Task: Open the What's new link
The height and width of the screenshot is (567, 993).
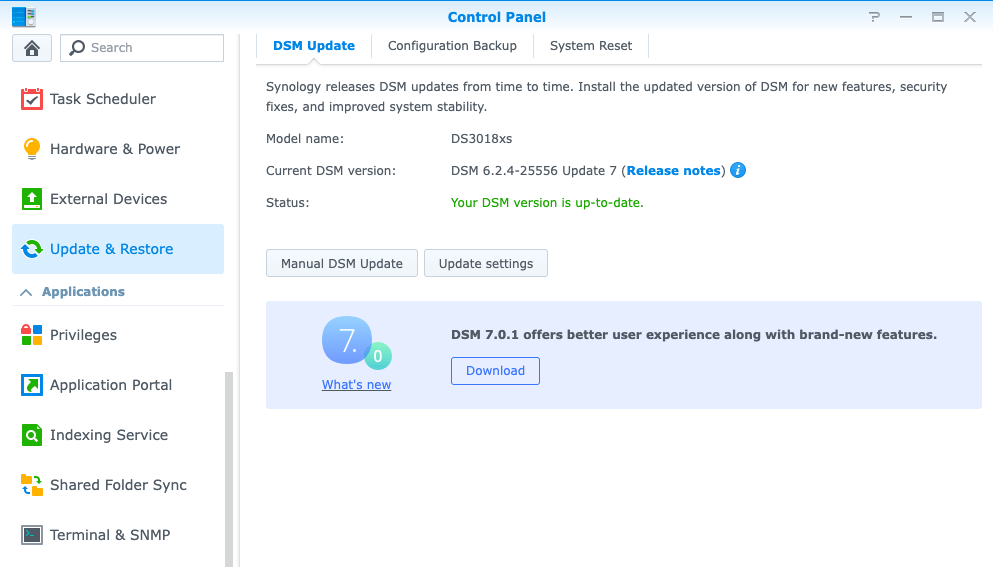Action: point(357,385)
